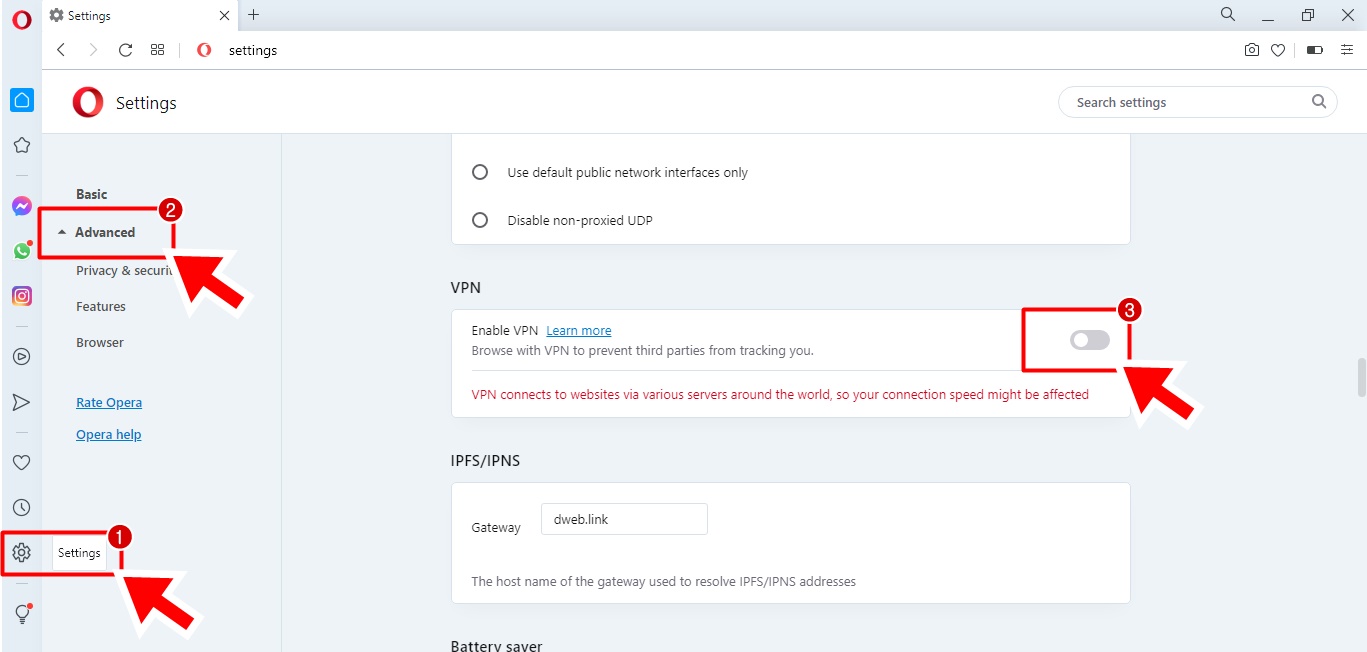
Task: Click the Rate Opera link
Action: [109, 402]
